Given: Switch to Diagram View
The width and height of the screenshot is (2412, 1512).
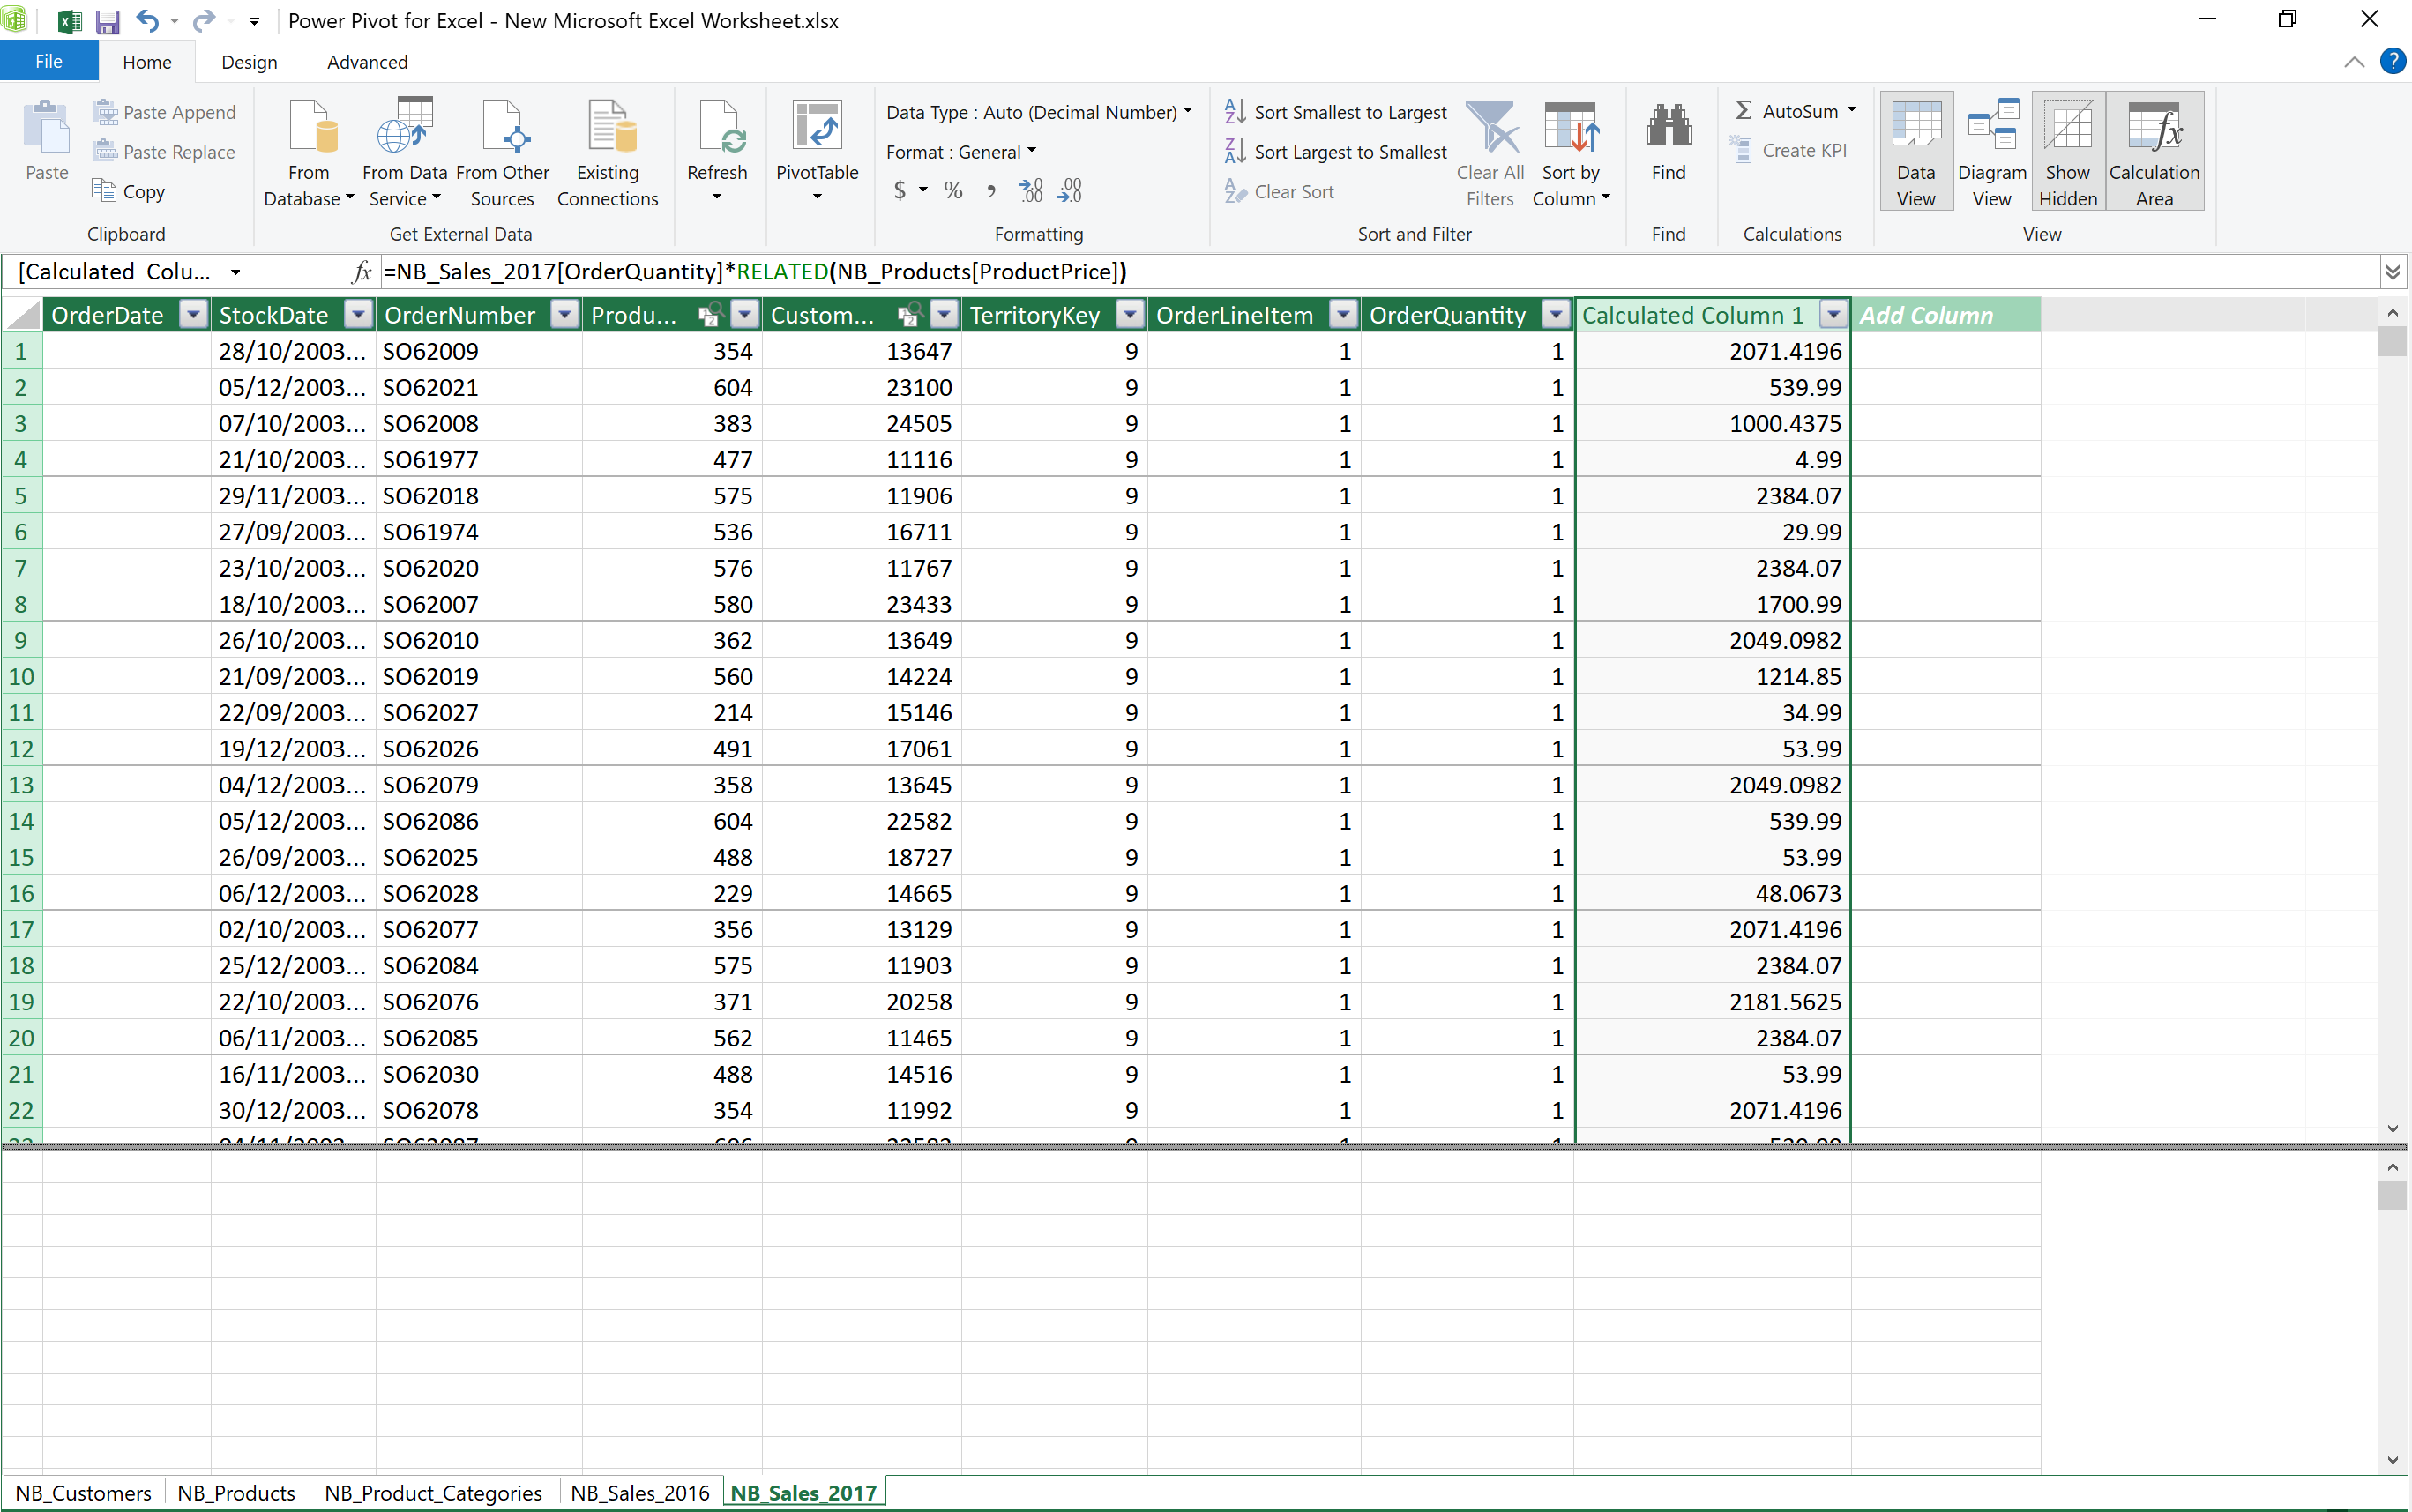Looking at the screenshot, I should point(1991,150).
